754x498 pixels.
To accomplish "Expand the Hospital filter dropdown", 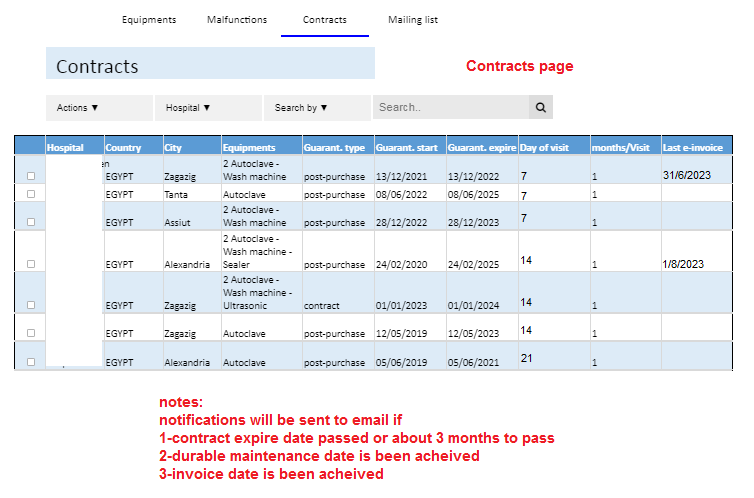I will coord(188,107).
